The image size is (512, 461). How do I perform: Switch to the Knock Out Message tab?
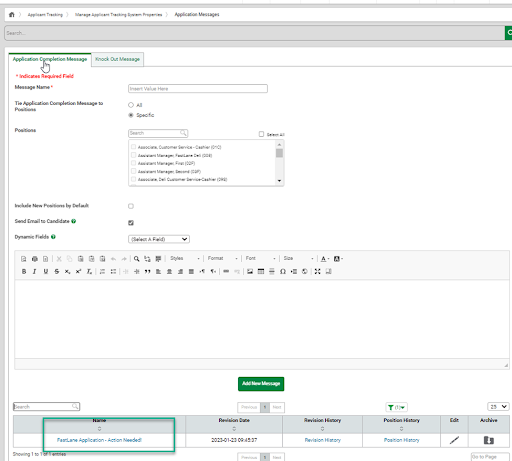117,59
